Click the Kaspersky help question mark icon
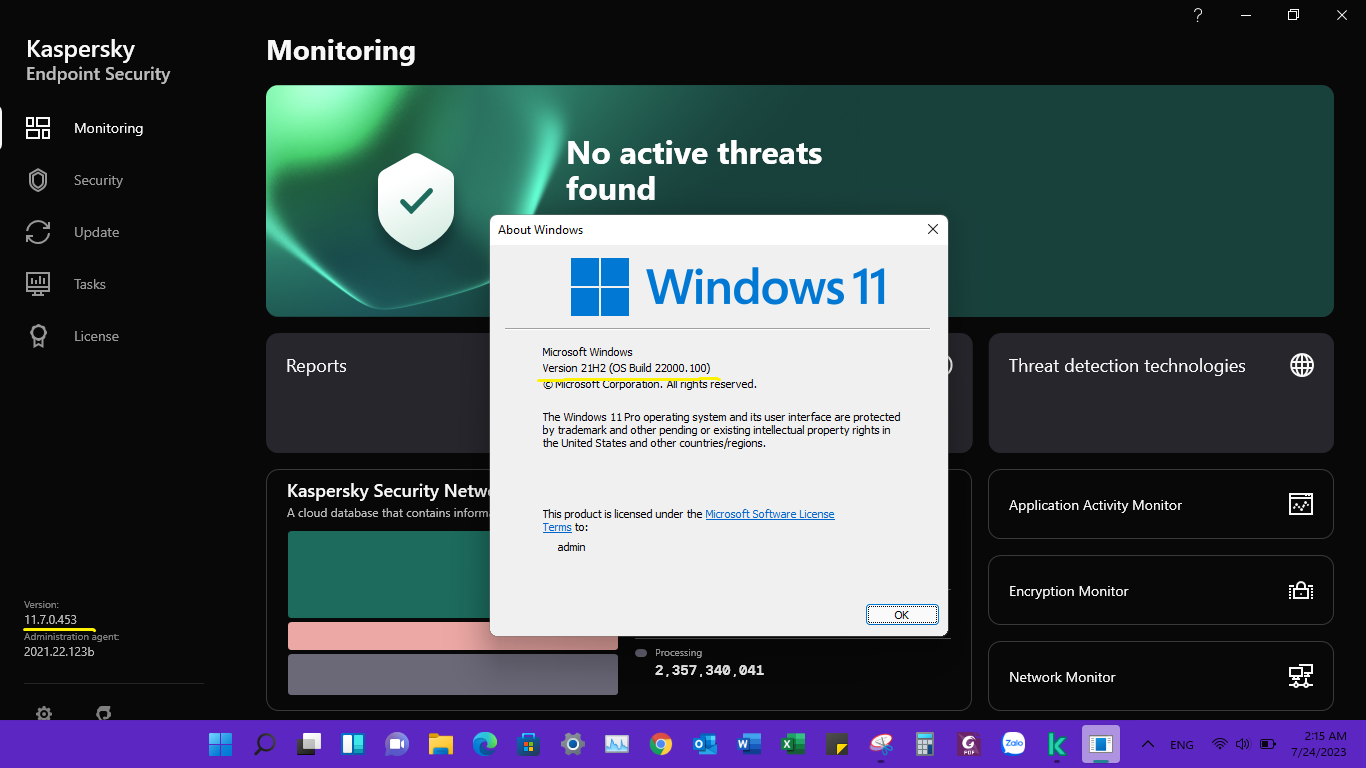The width and height of the screenshot is (1366, 768). pos(1198,15)
